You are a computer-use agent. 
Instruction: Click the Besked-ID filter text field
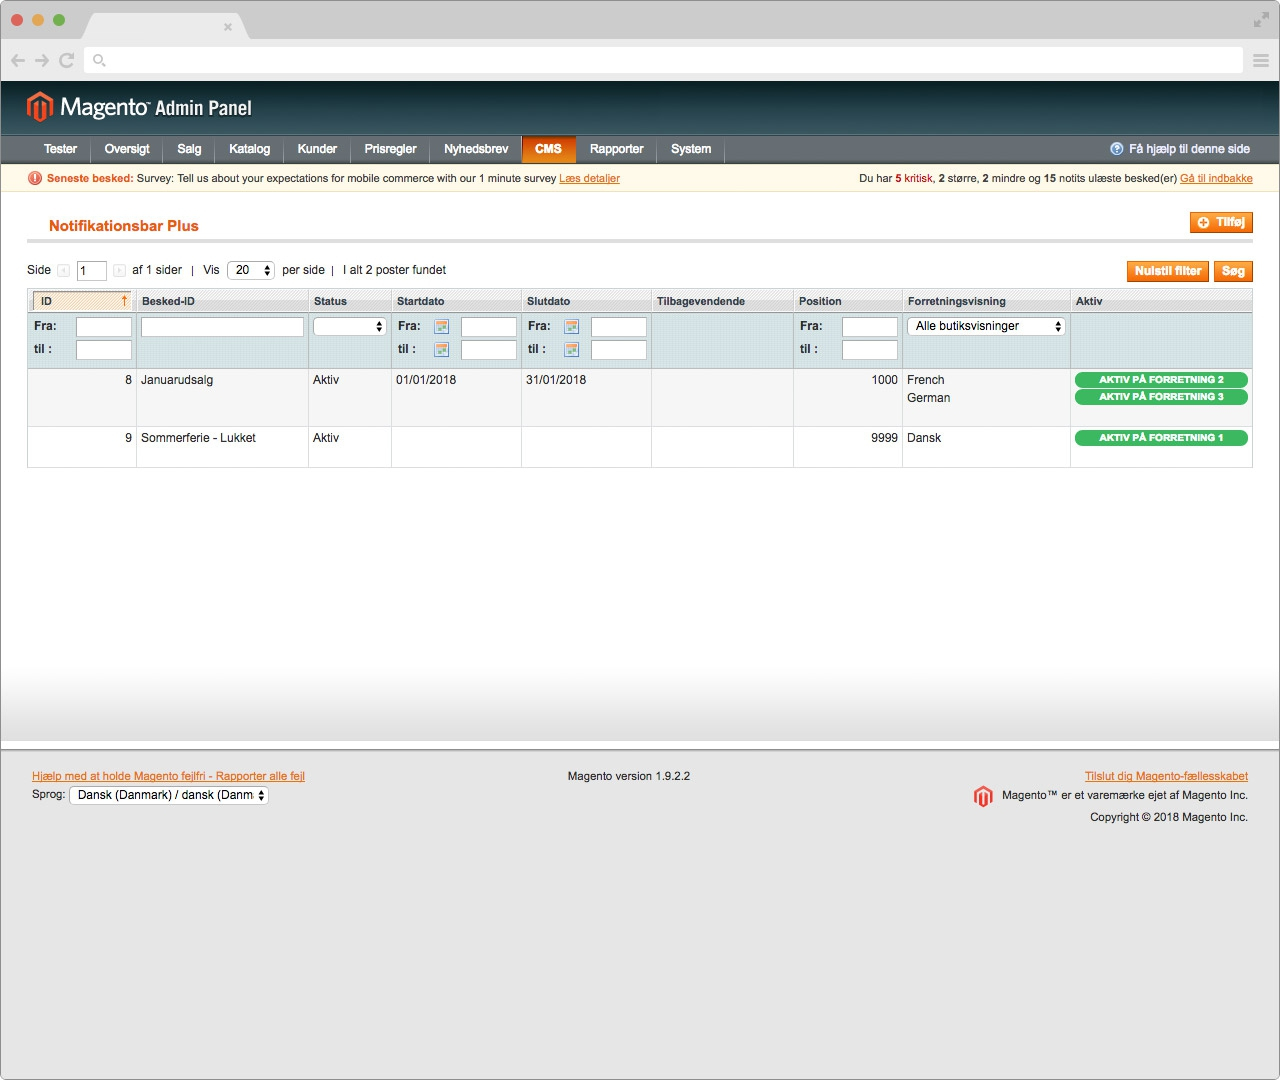(222, 327)
